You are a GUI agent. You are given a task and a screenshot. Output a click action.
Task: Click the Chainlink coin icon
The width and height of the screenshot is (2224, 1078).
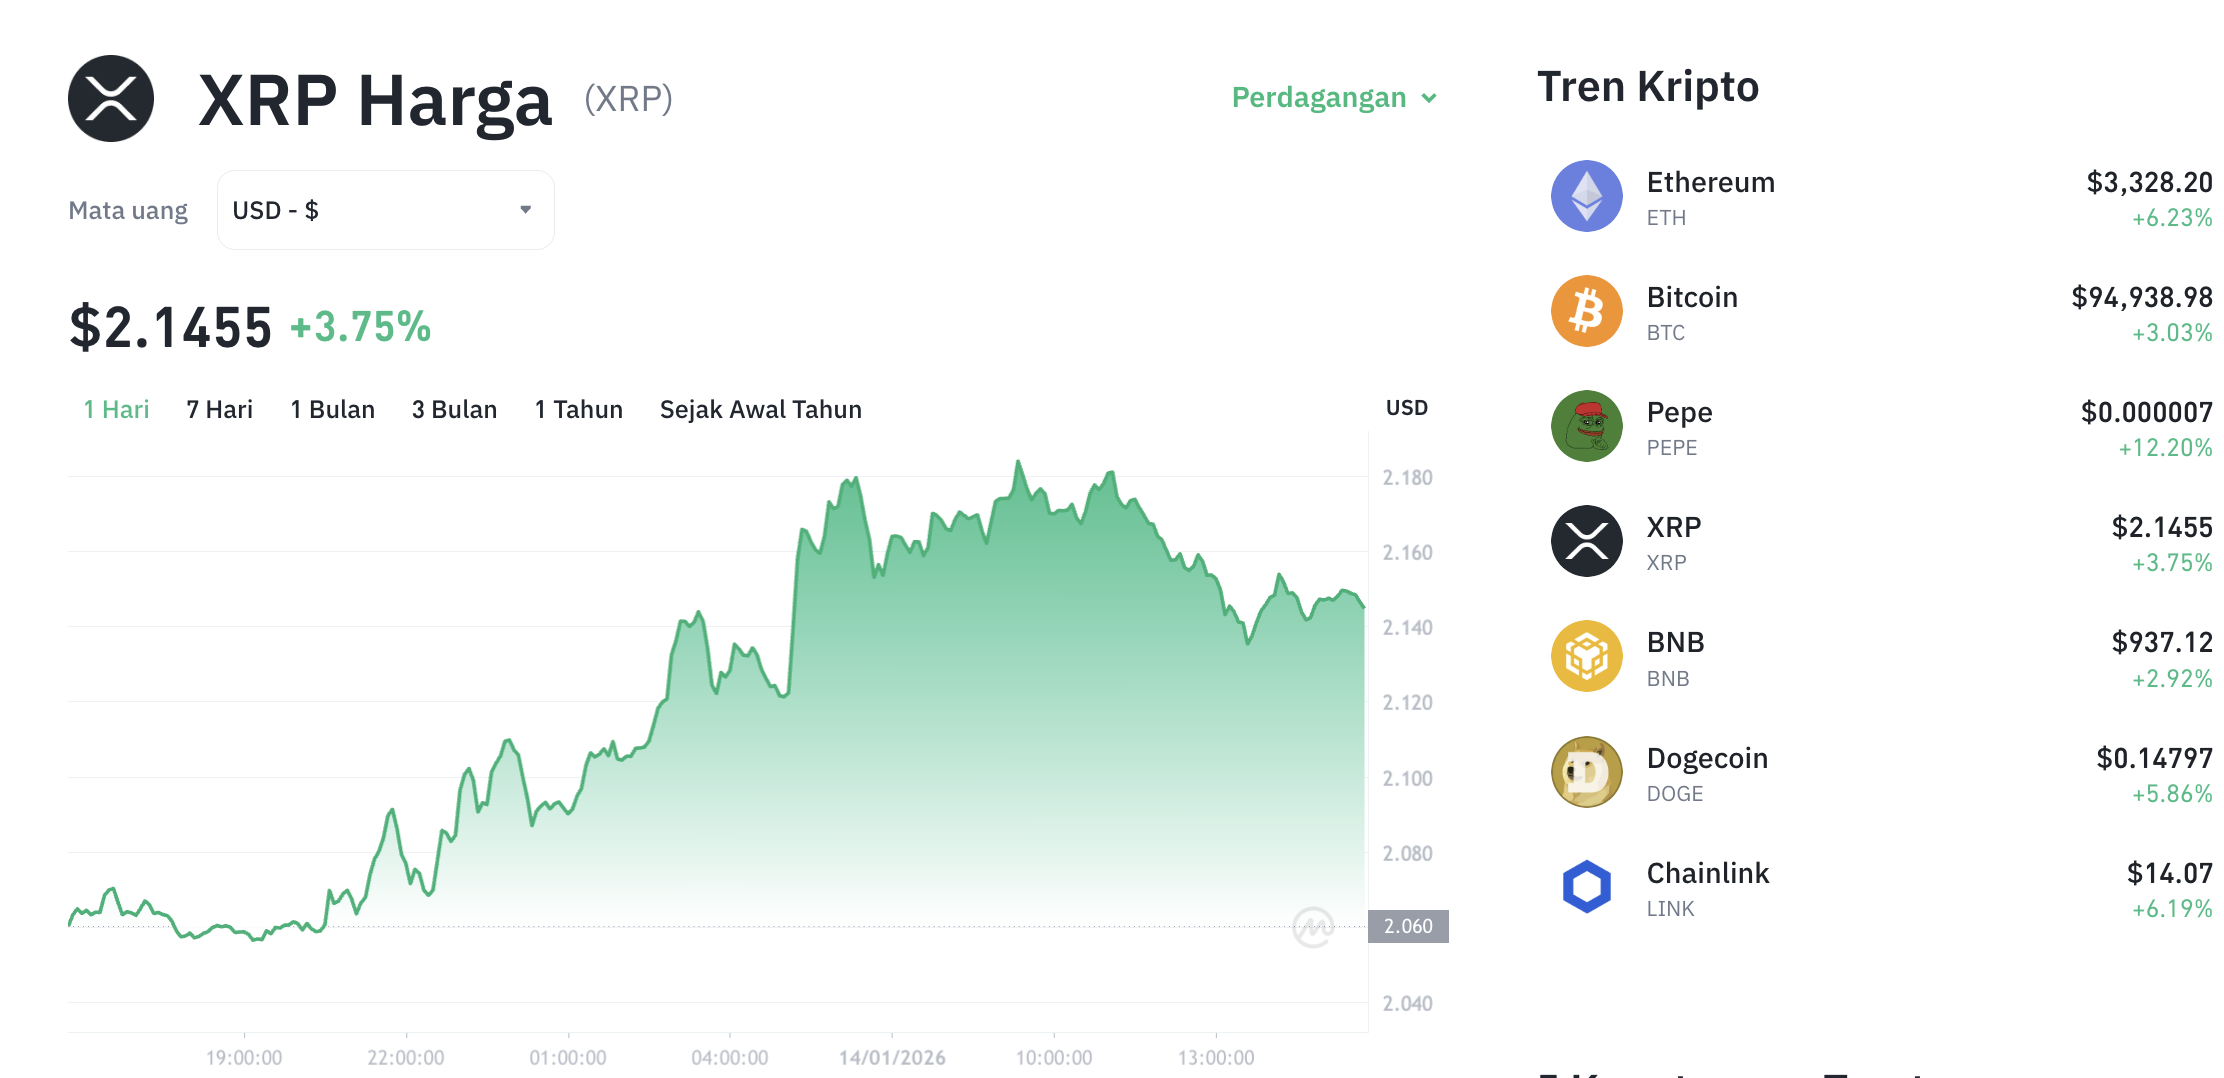point(1586,887)
